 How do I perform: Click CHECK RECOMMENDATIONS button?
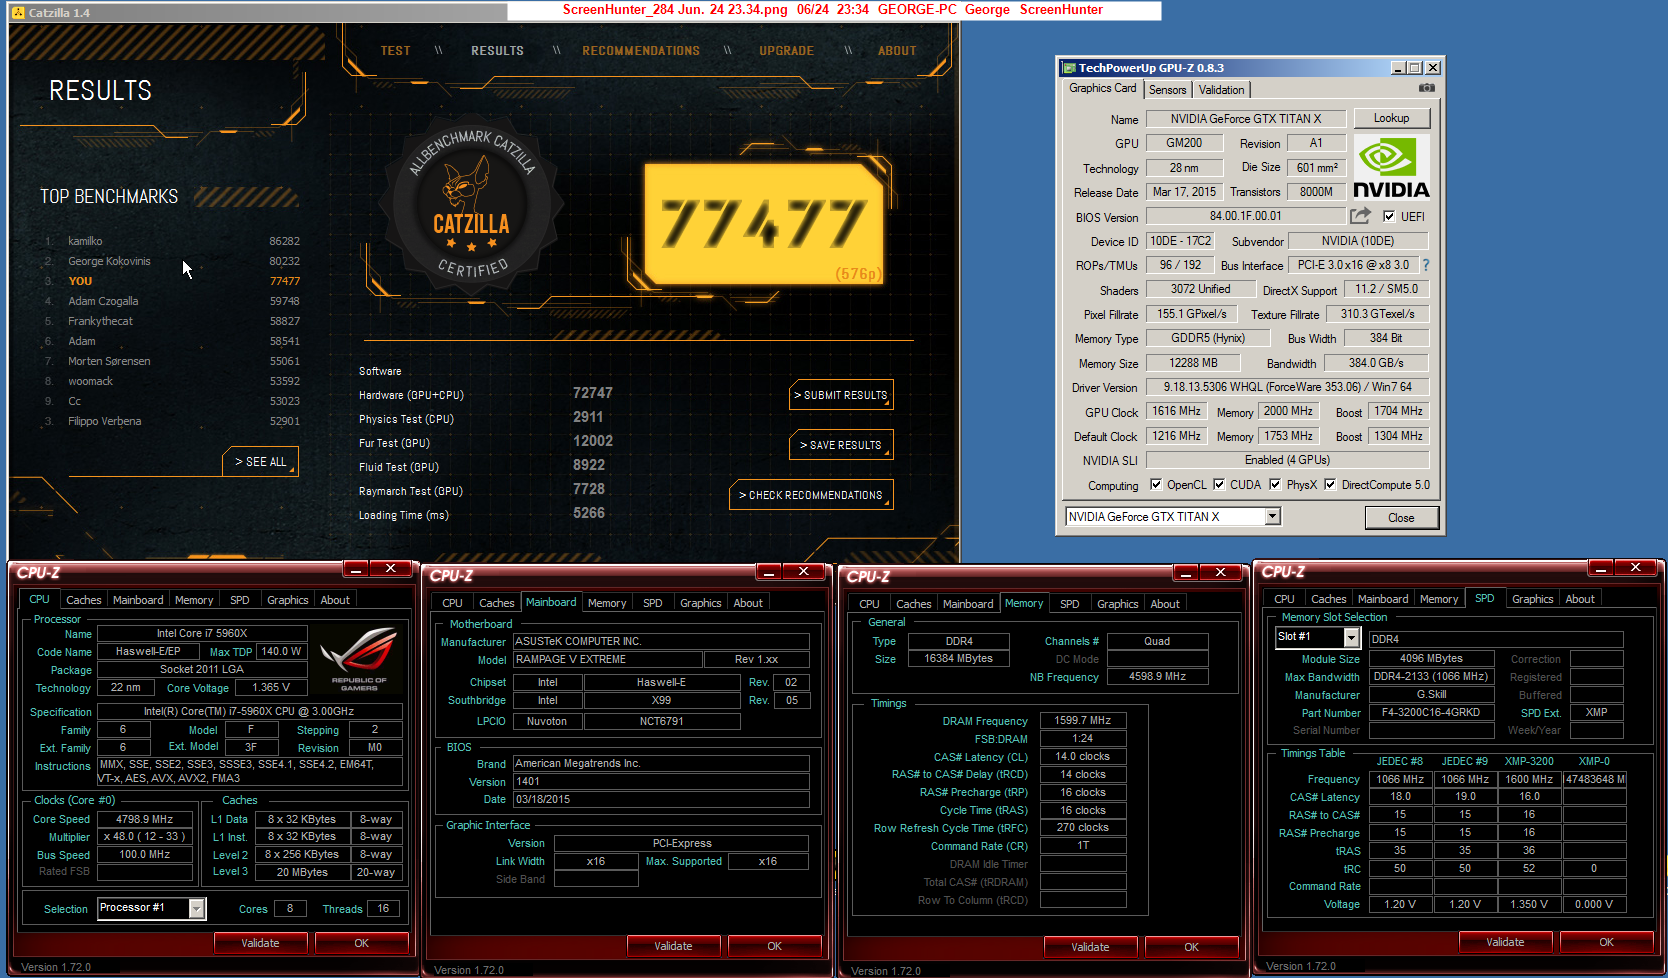tap(811, 495)
